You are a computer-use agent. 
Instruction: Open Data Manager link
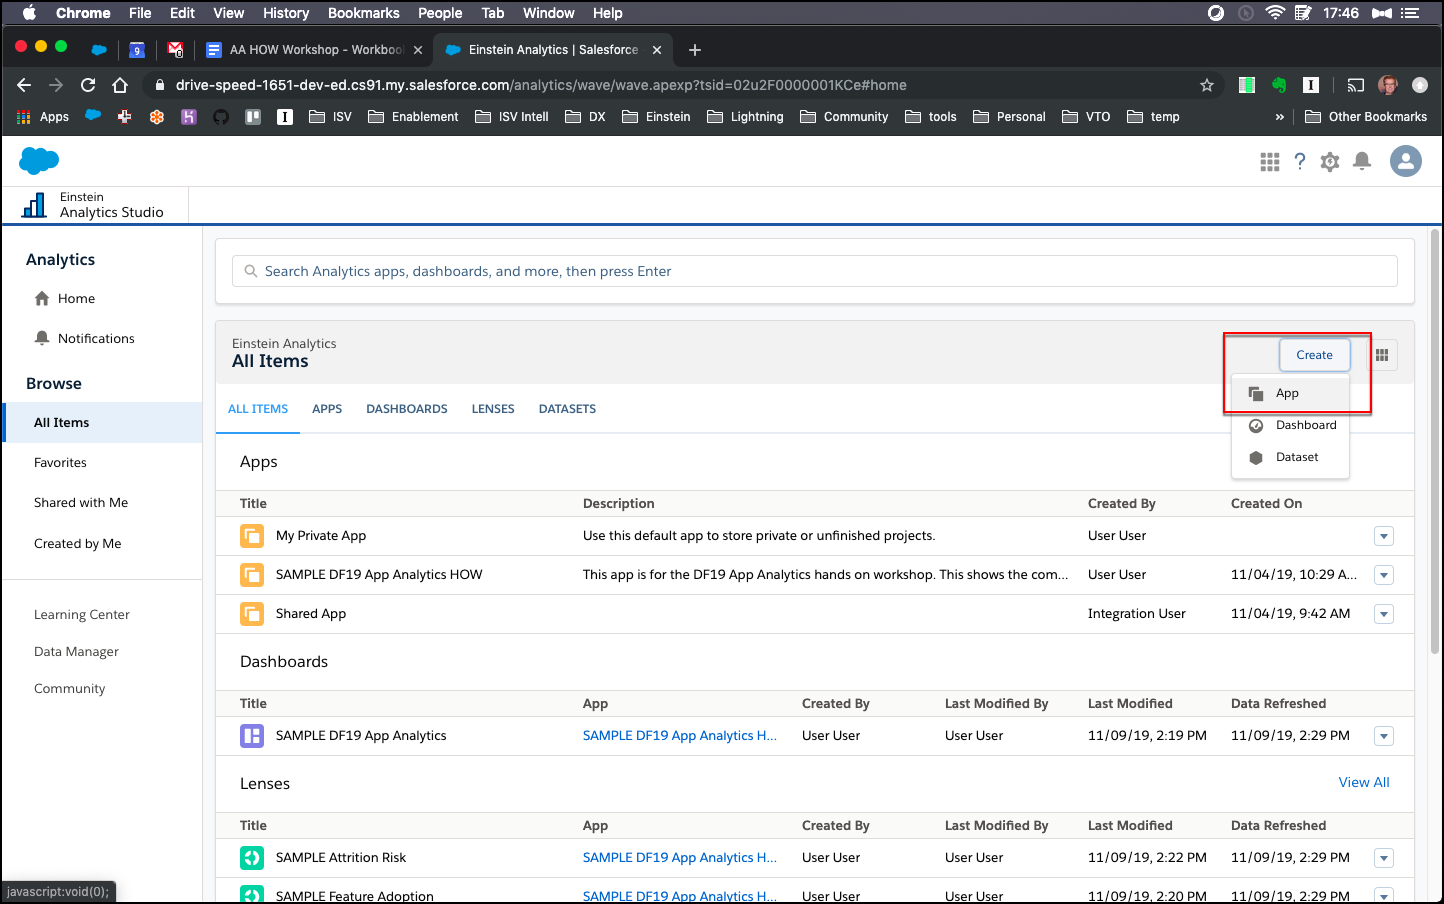tap(76, 652)
